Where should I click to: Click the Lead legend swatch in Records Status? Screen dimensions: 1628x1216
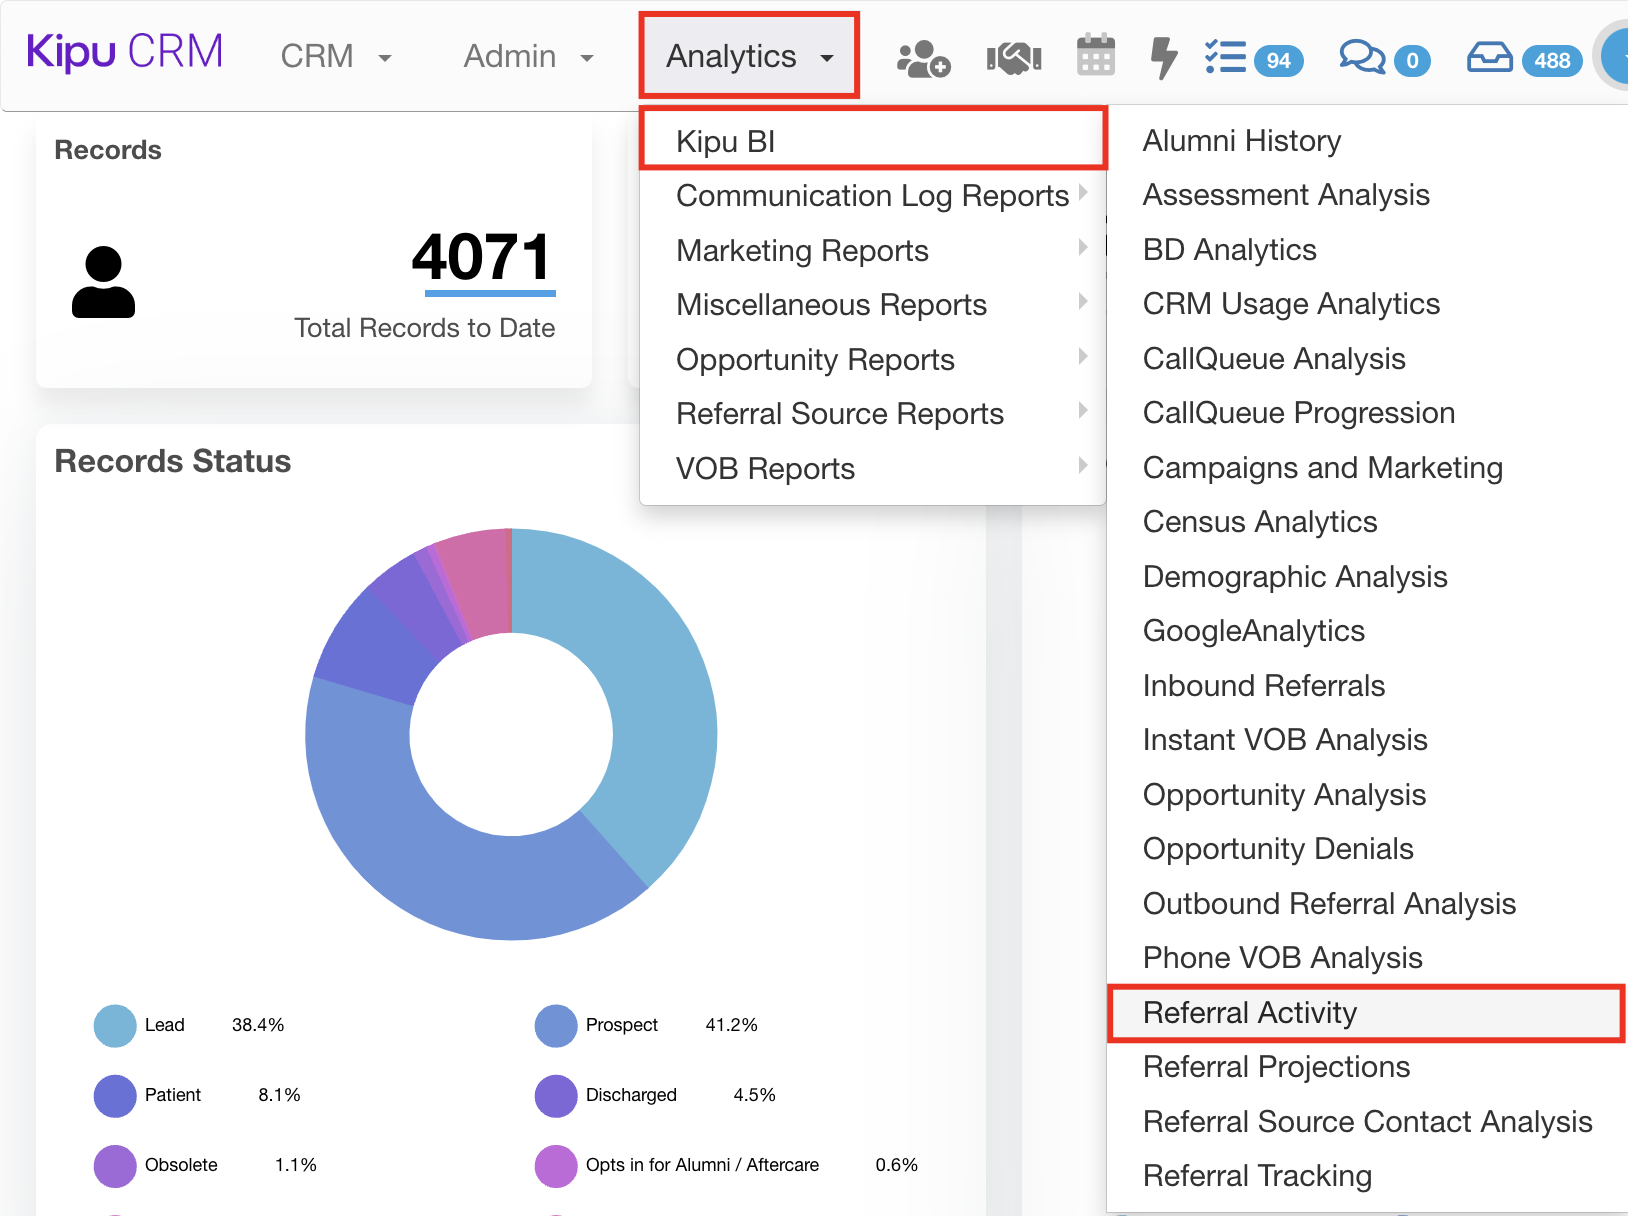click(113, 1025)
